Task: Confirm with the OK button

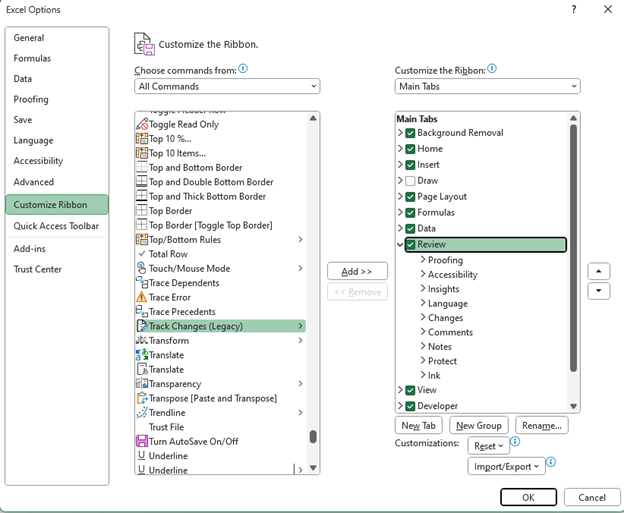Action: coord(528,497)
